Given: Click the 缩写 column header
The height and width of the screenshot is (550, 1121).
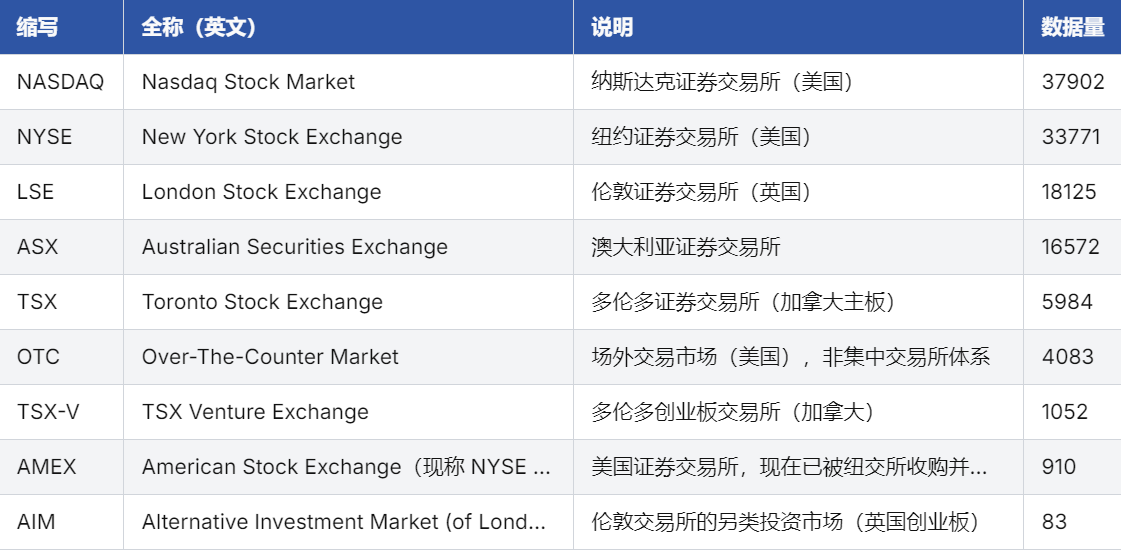Looking at the screenshot, I should point(38,27).
